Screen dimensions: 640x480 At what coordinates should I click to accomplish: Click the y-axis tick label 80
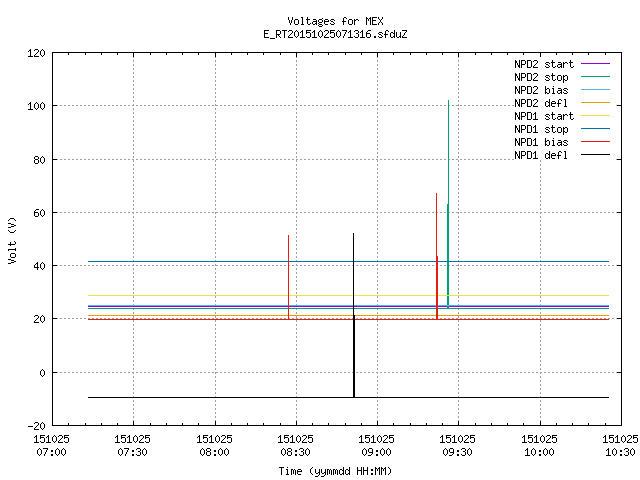[x=40, y=160]
